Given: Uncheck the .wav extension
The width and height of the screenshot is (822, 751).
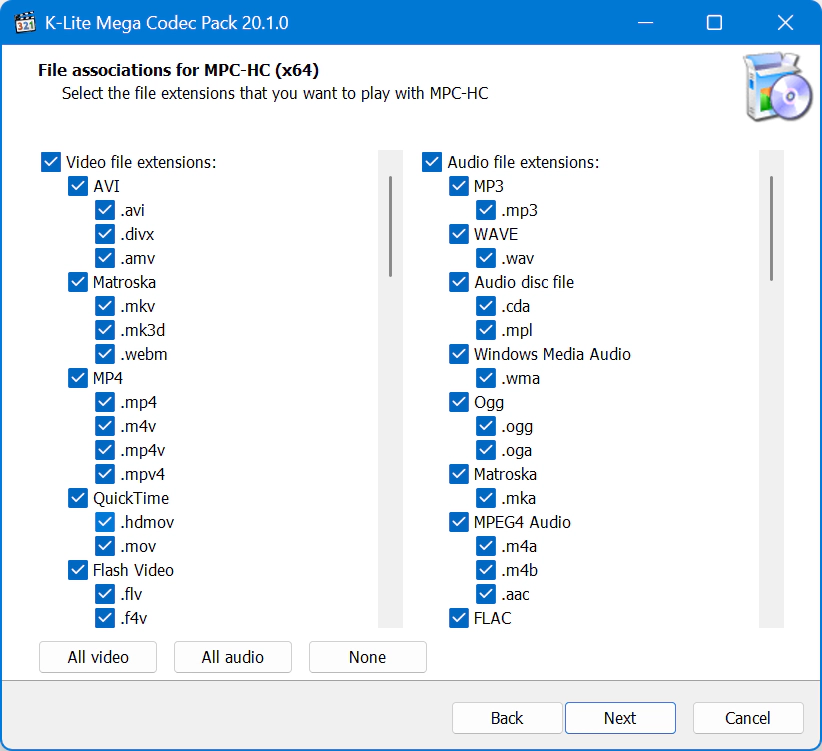Looking at the screenshot, I should (486, 258).
